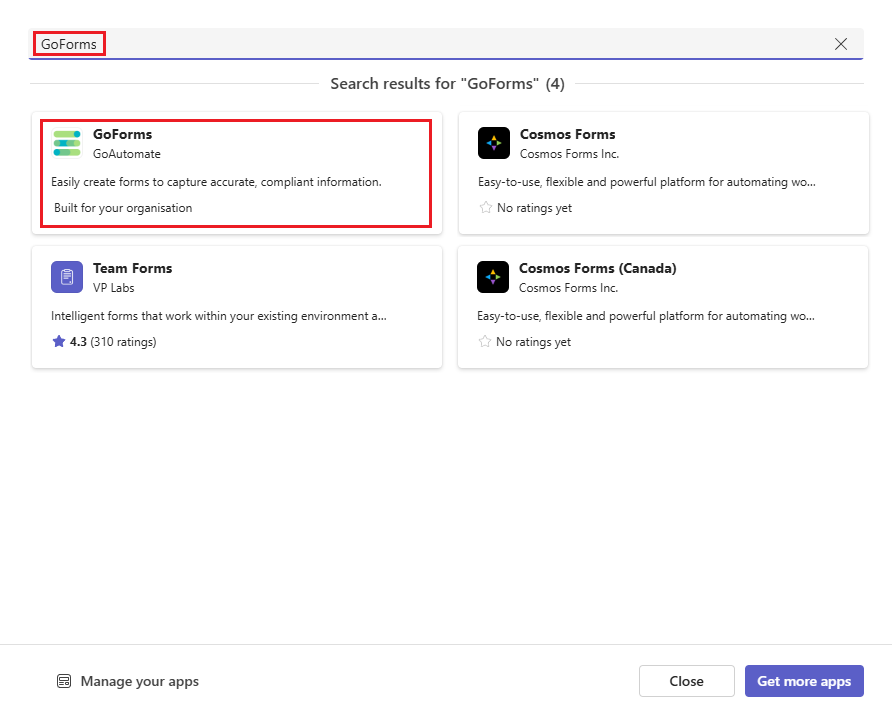
Task: Click No ratings yet on Cosmos Forms
Action: pyautogui.click(x=534, y=208)
